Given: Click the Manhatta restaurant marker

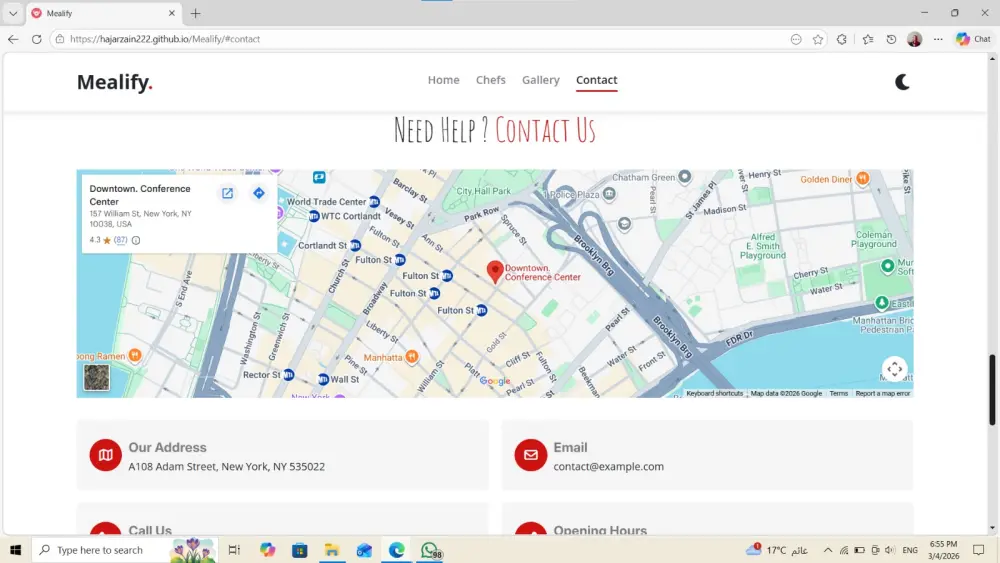Looking at the screenshot, I should [412, 357].
